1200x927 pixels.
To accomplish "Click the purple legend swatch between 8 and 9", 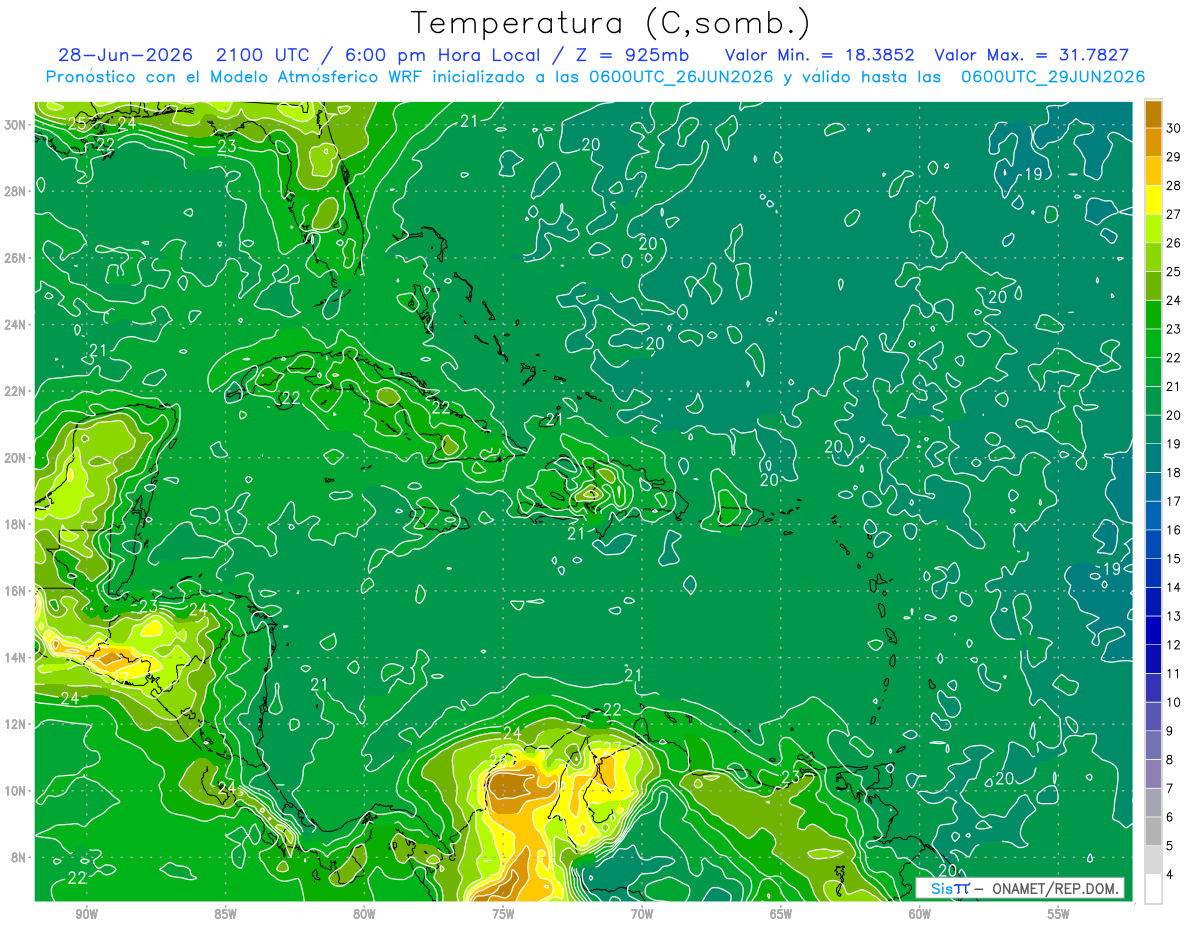I will (1153, 745).
